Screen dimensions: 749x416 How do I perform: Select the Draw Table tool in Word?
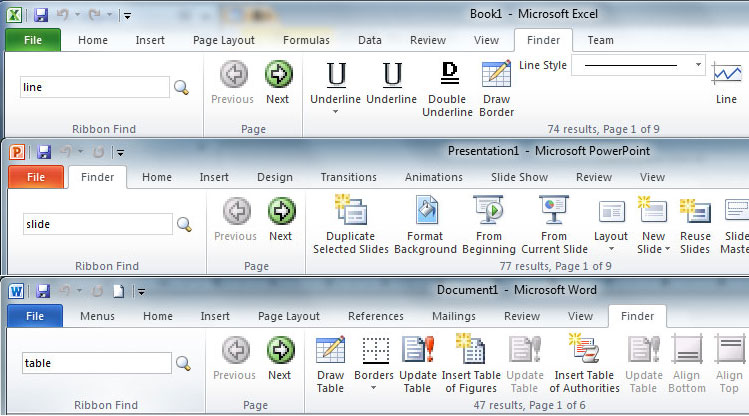pos(330,364)
